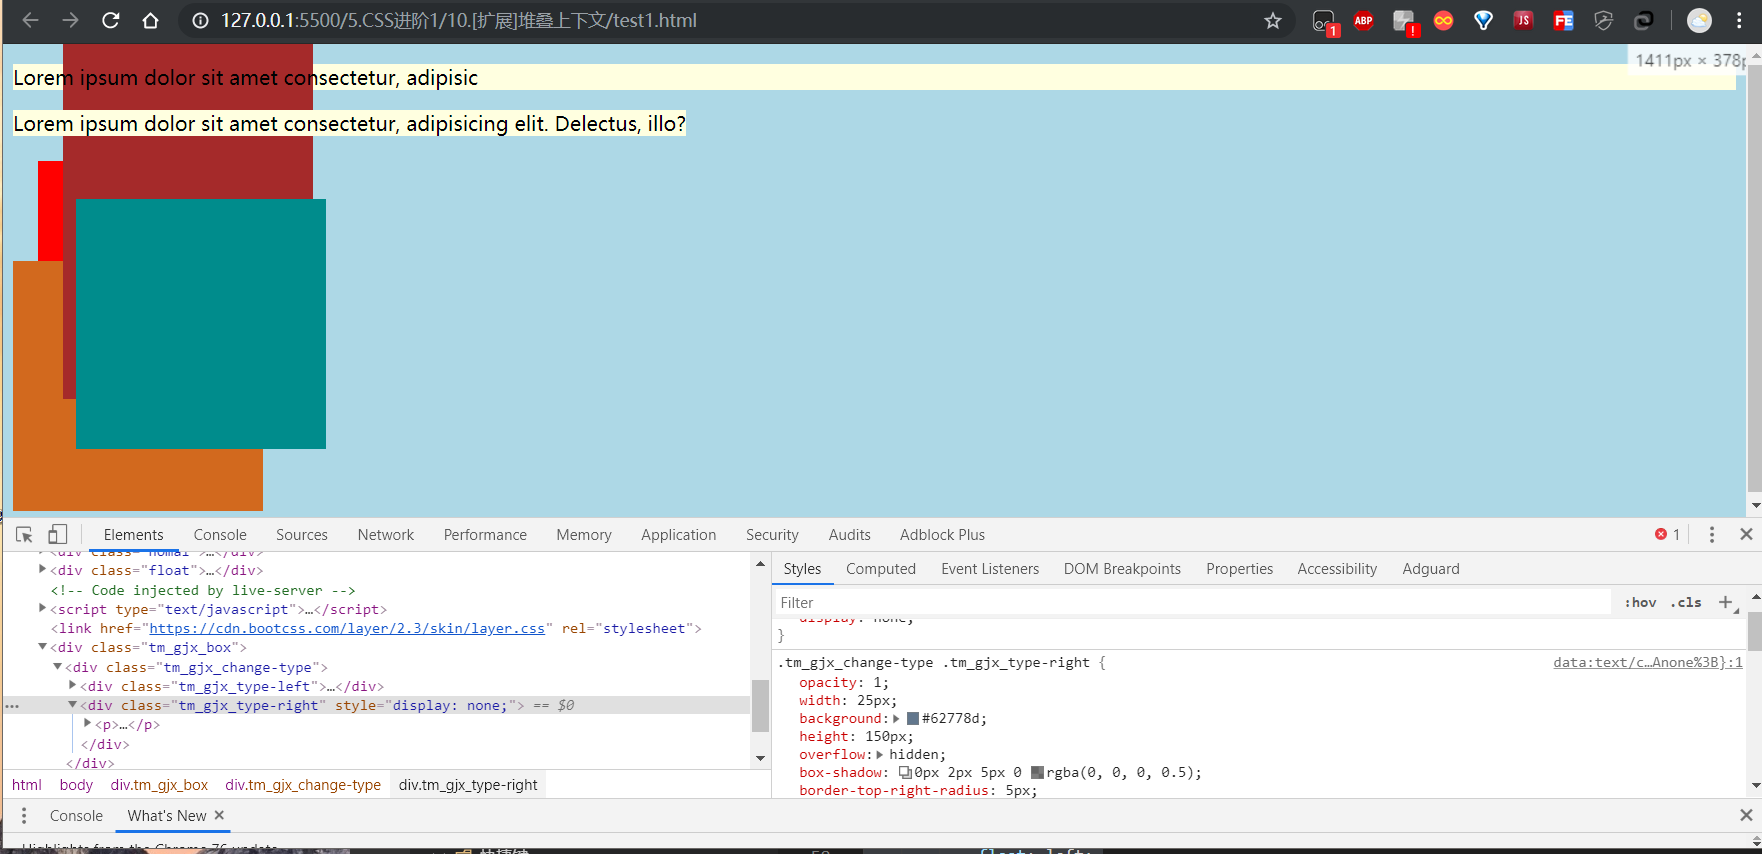Switch to the Console tab in DevTools
The width and height of the screenshot is (1762, 854).
[220, 535]
